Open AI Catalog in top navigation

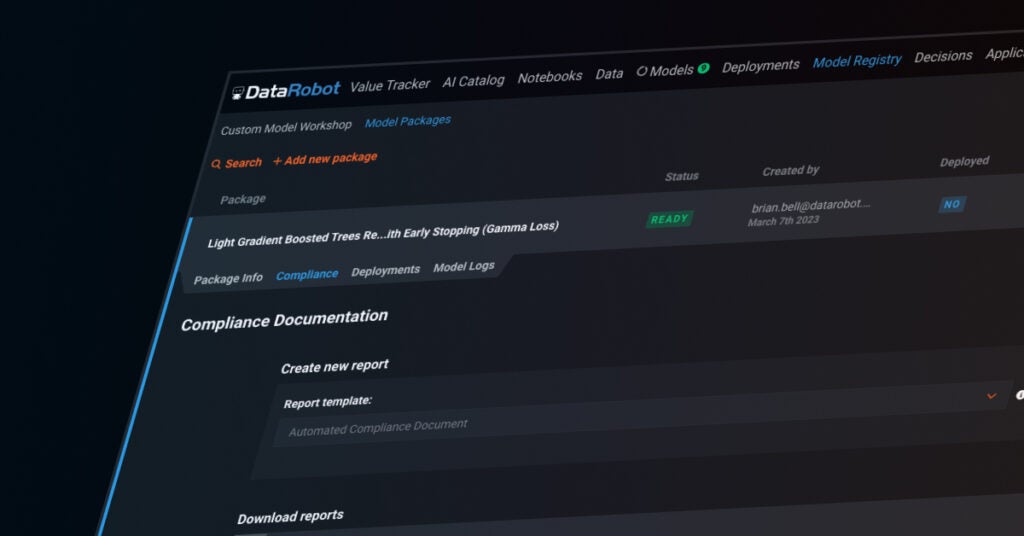(473, 81)
